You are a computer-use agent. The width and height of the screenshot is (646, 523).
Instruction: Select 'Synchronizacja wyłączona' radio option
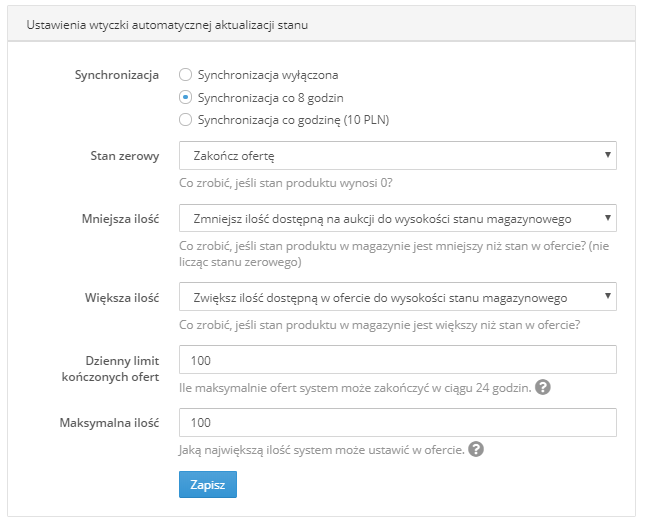point(185,75)
